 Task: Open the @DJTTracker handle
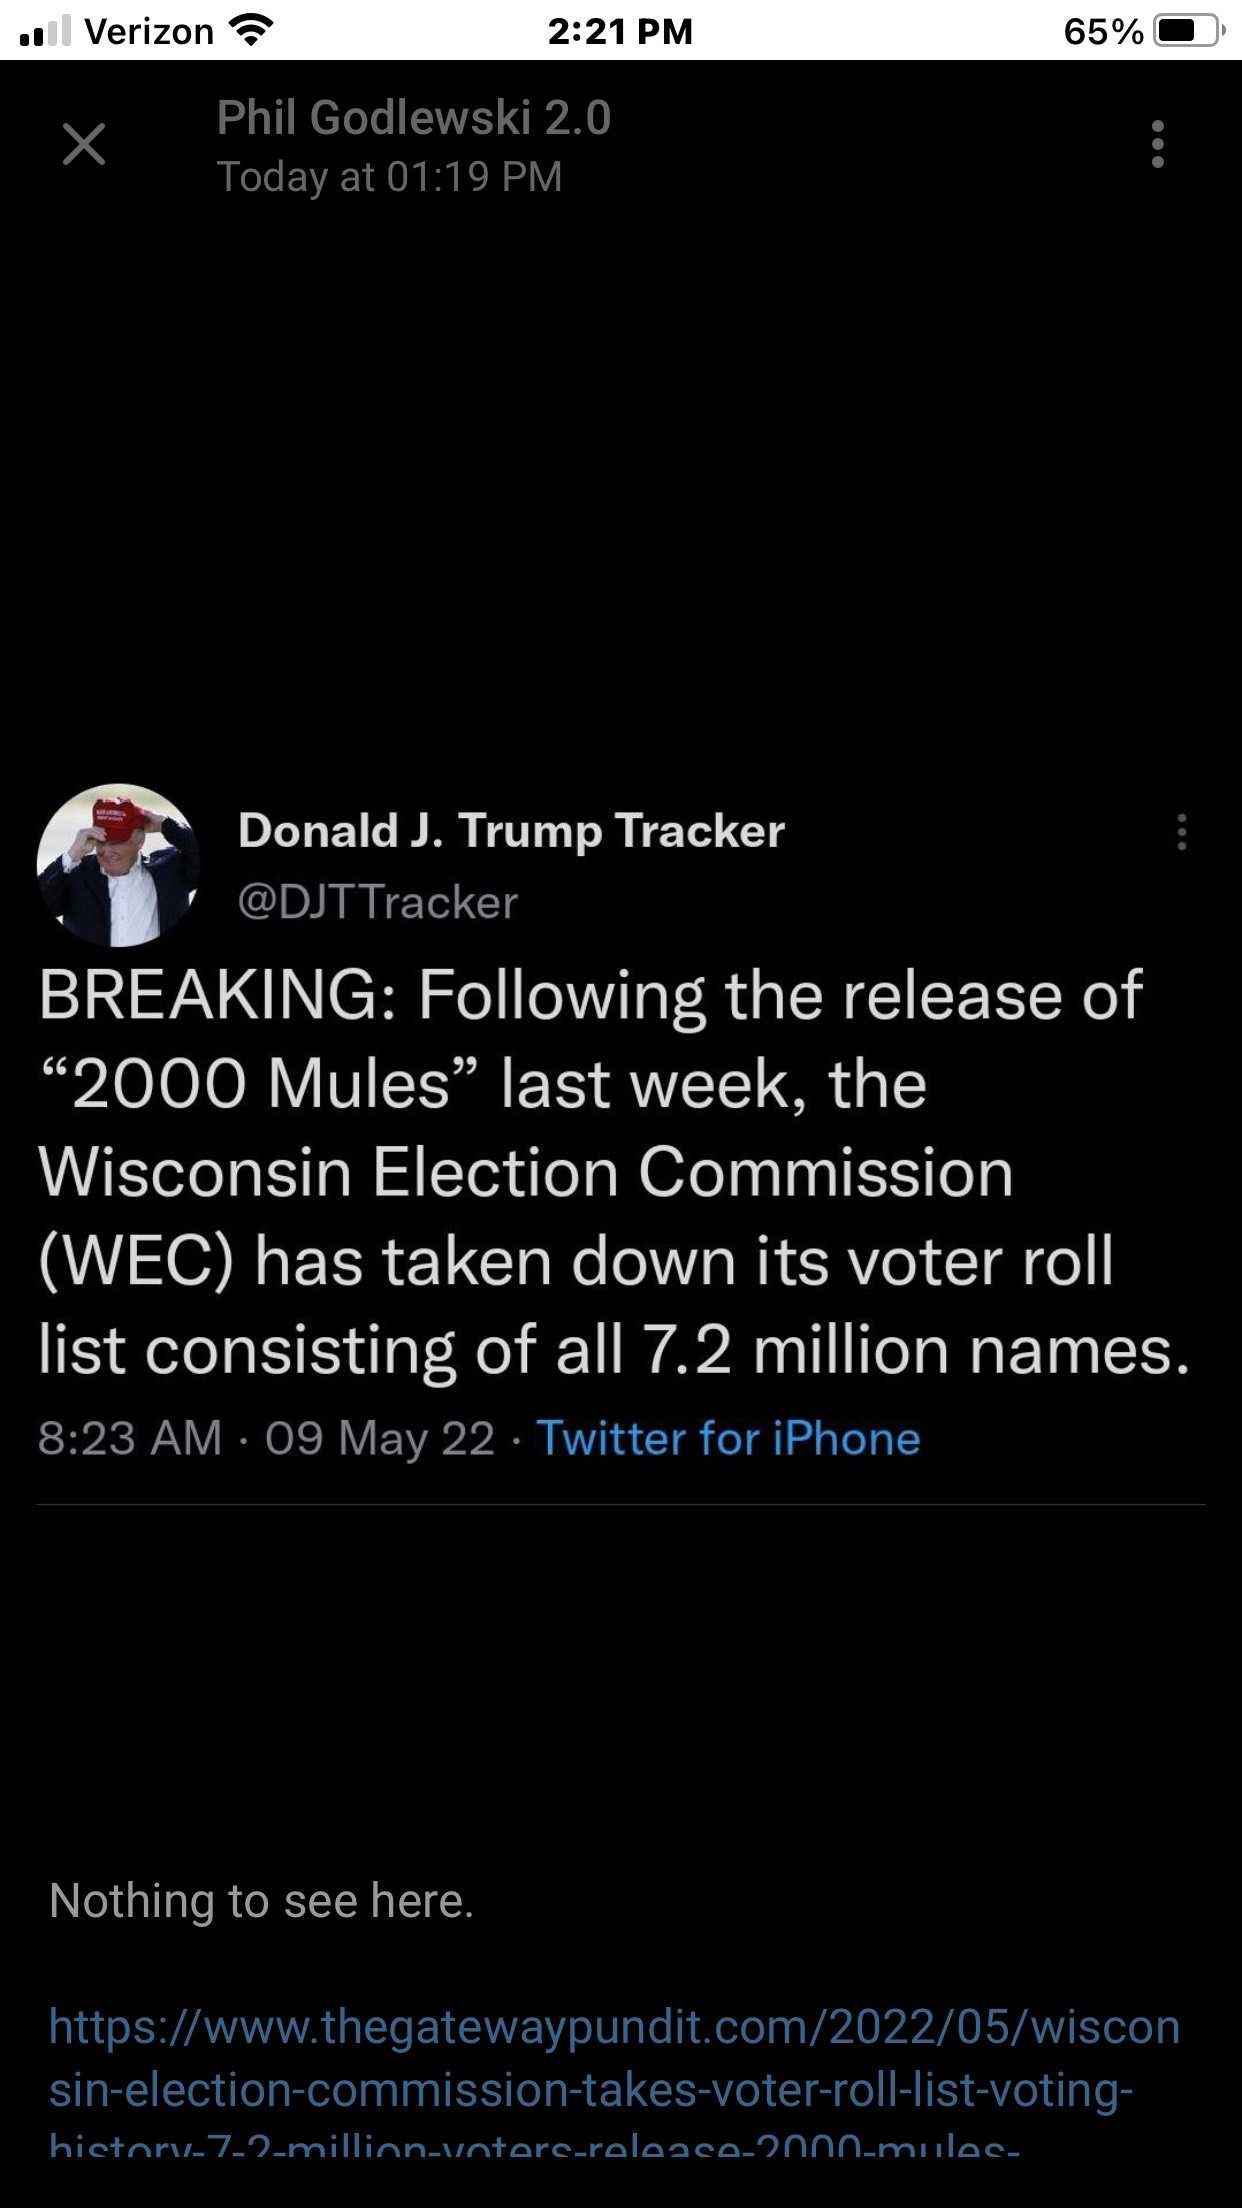click(378, 902)
